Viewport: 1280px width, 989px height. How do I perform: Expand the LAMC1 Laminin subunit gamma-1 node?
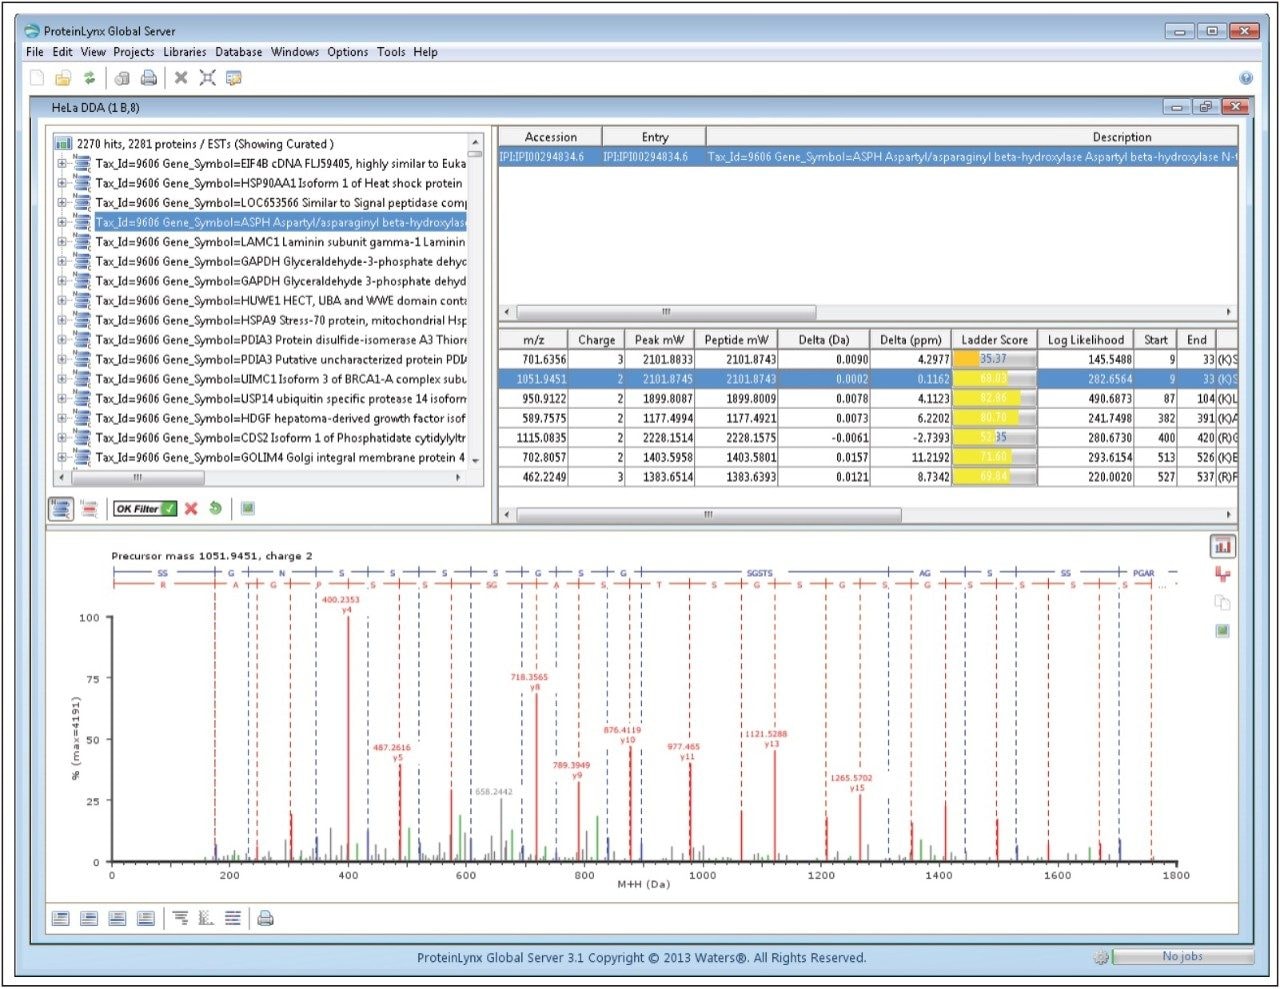62,241
